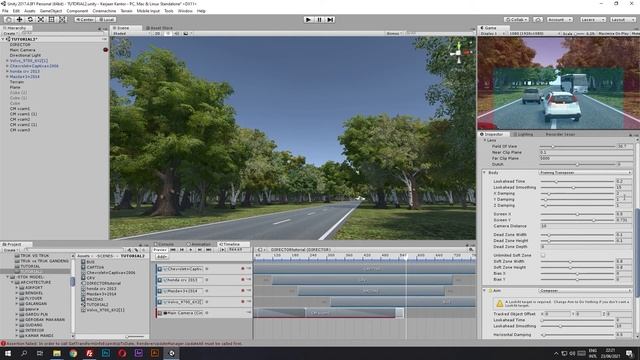The height and width of the screenshot is (360, 640).
Task: Open scene effects image dropdown
Action: (x=187, y=33)
